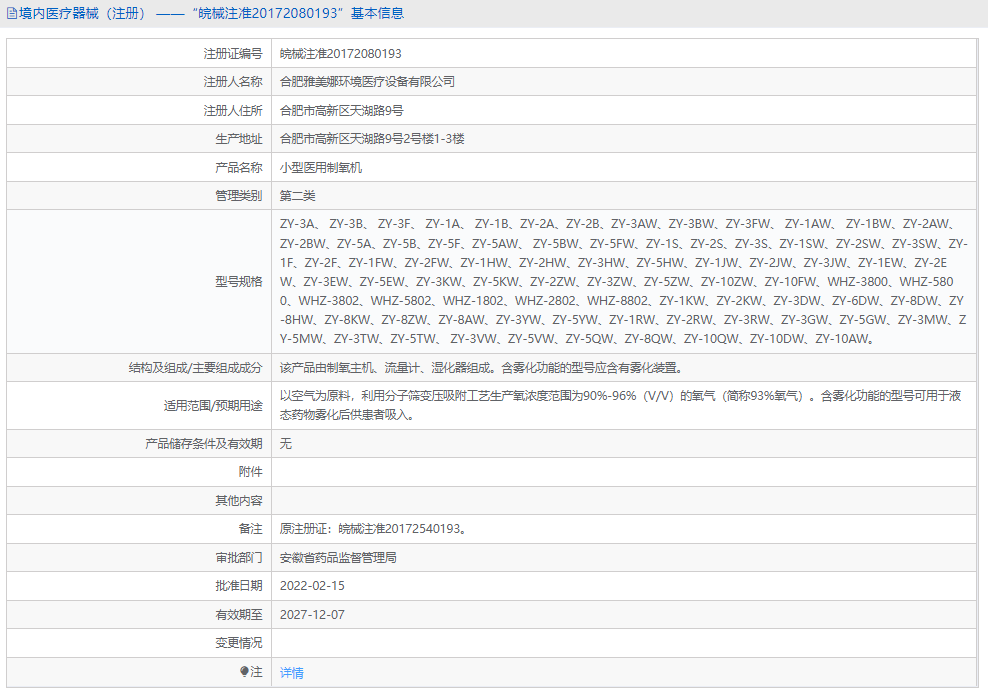The height and width of the screenshot is (696, 988).
Task: Click the 结构及组成/主要组成成分 label
Action: tap(195, 368)
